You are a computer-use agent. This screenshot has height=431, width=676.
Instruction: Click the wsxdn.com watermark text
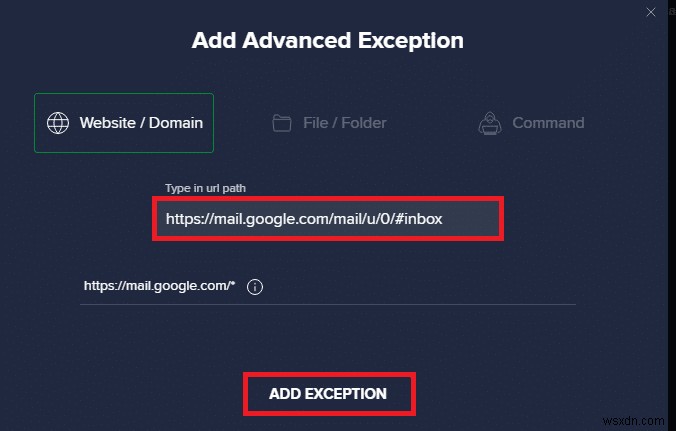(634, 421)
